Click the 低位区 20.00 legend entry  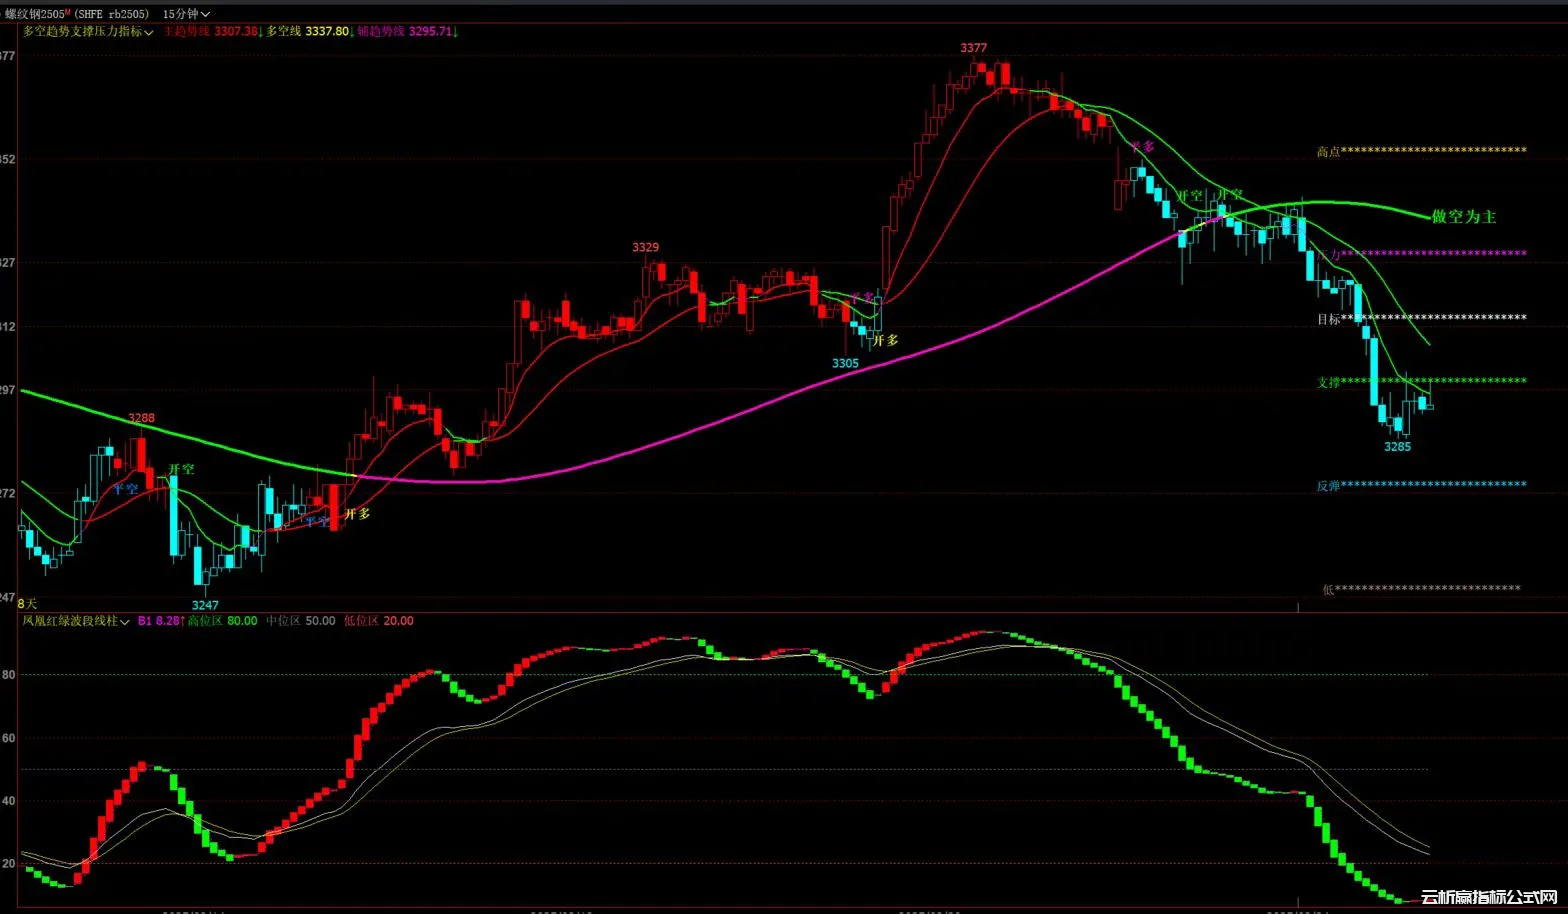(x=378, y=621)
